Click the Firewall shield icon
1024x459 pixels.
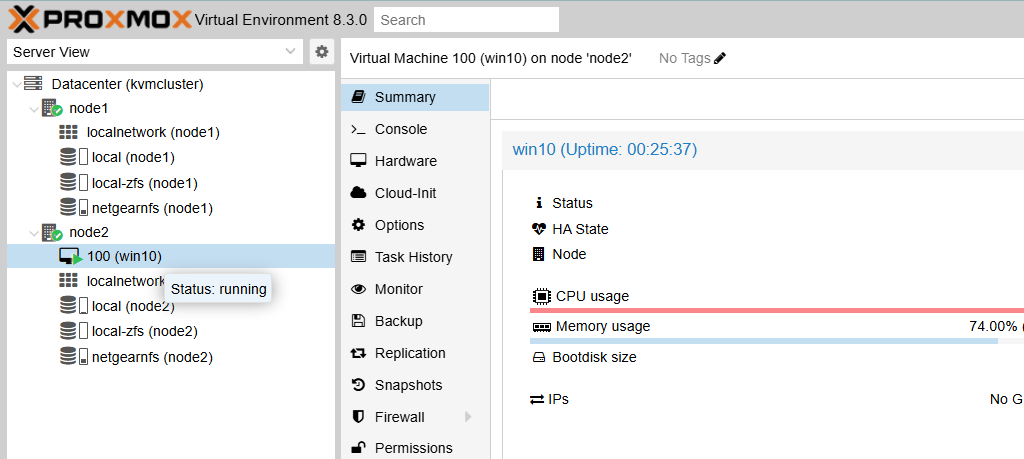(x=358, y=417)
